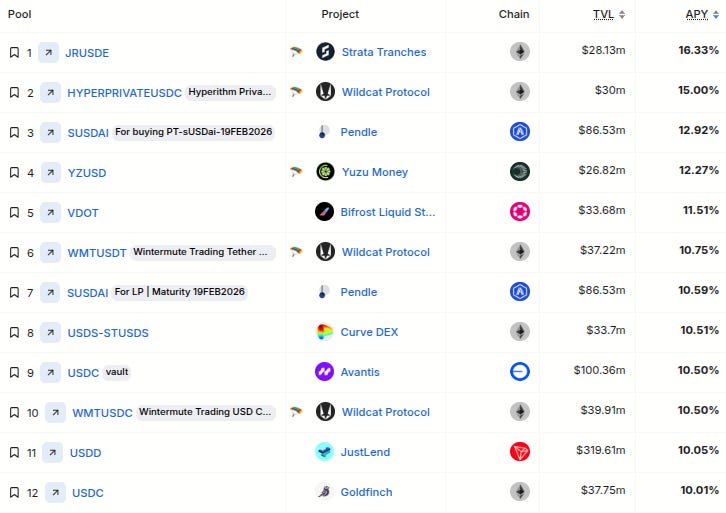Click the 'For LP | Maturity 19FEB2026' tag
726x513 pixels.
[180, 292]
